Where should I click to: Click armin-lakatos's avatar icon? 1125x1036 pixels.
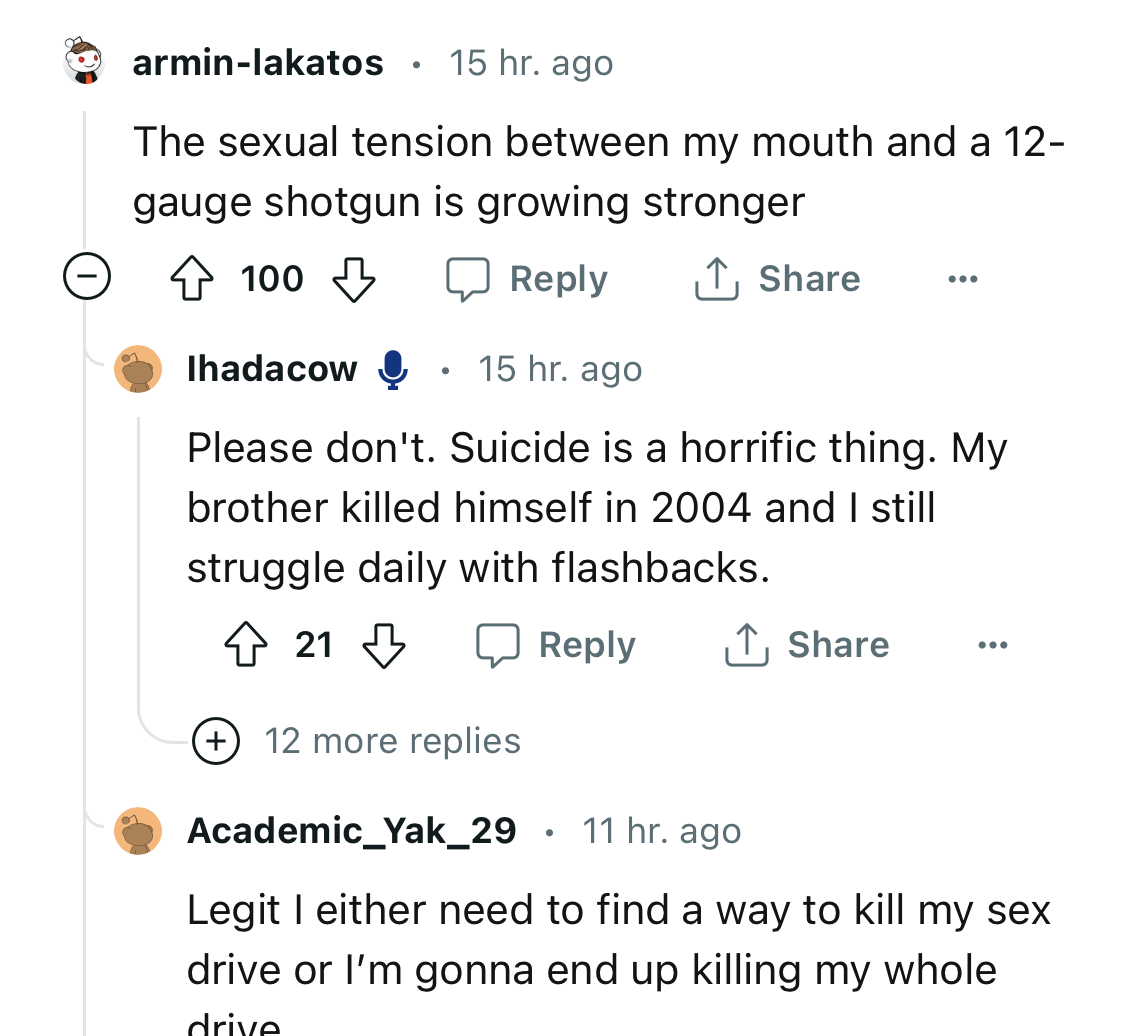[84, 61]
